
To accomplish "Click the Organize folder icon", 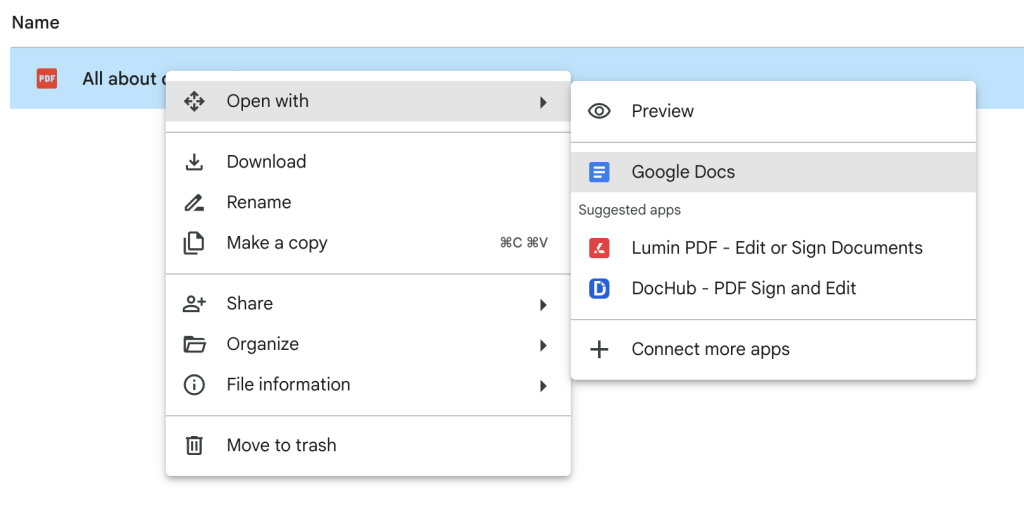I will tap(194, 344).
